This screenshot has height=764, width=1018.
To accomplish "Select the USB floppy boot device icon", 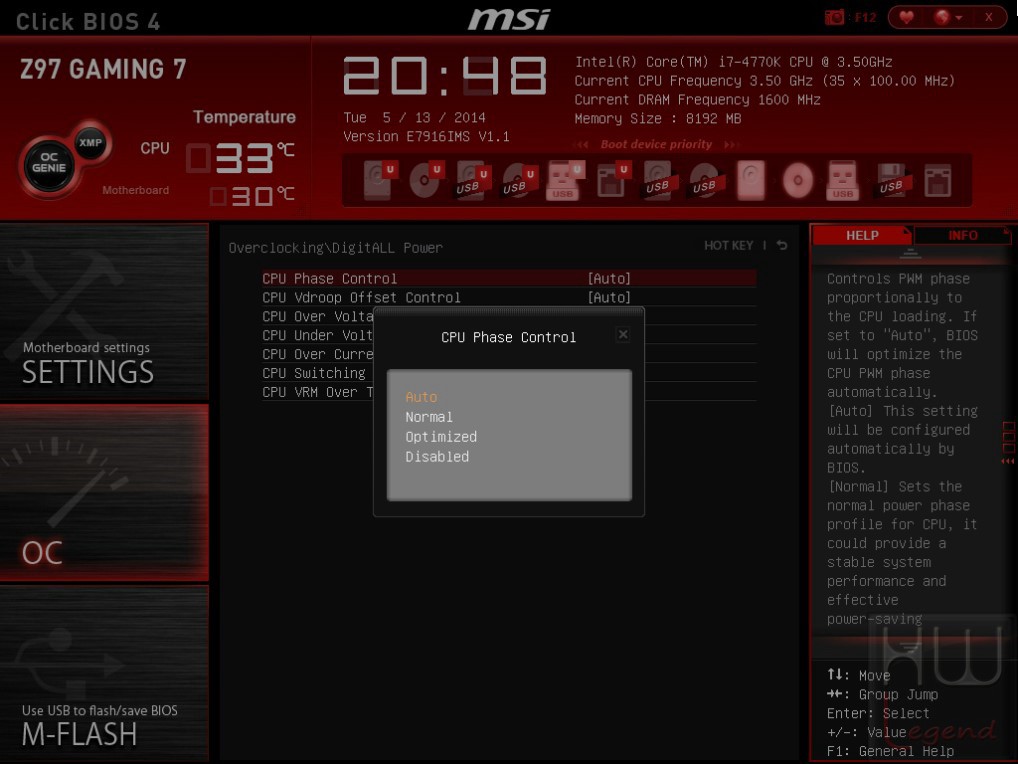I will coord(891,180).
